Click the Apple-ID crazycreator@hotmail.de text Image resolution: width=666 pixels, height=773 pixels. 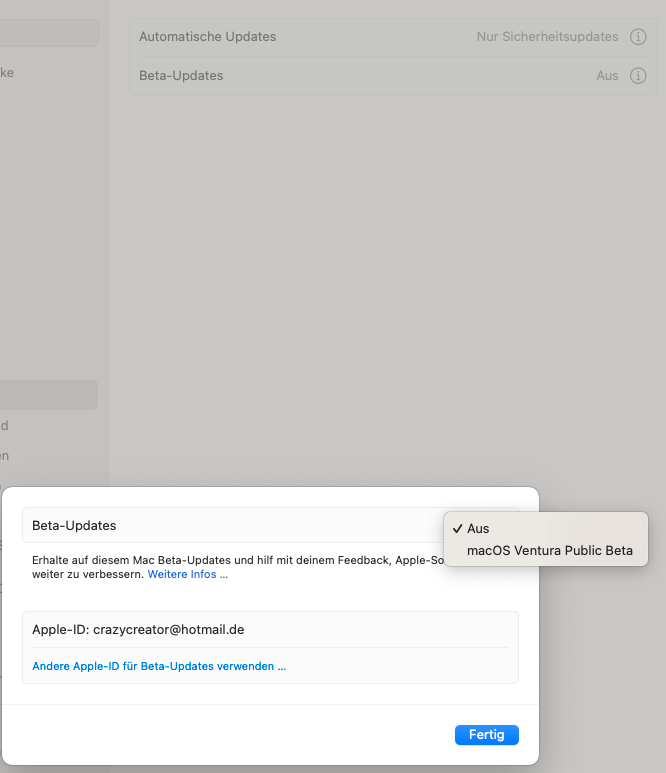138,630
